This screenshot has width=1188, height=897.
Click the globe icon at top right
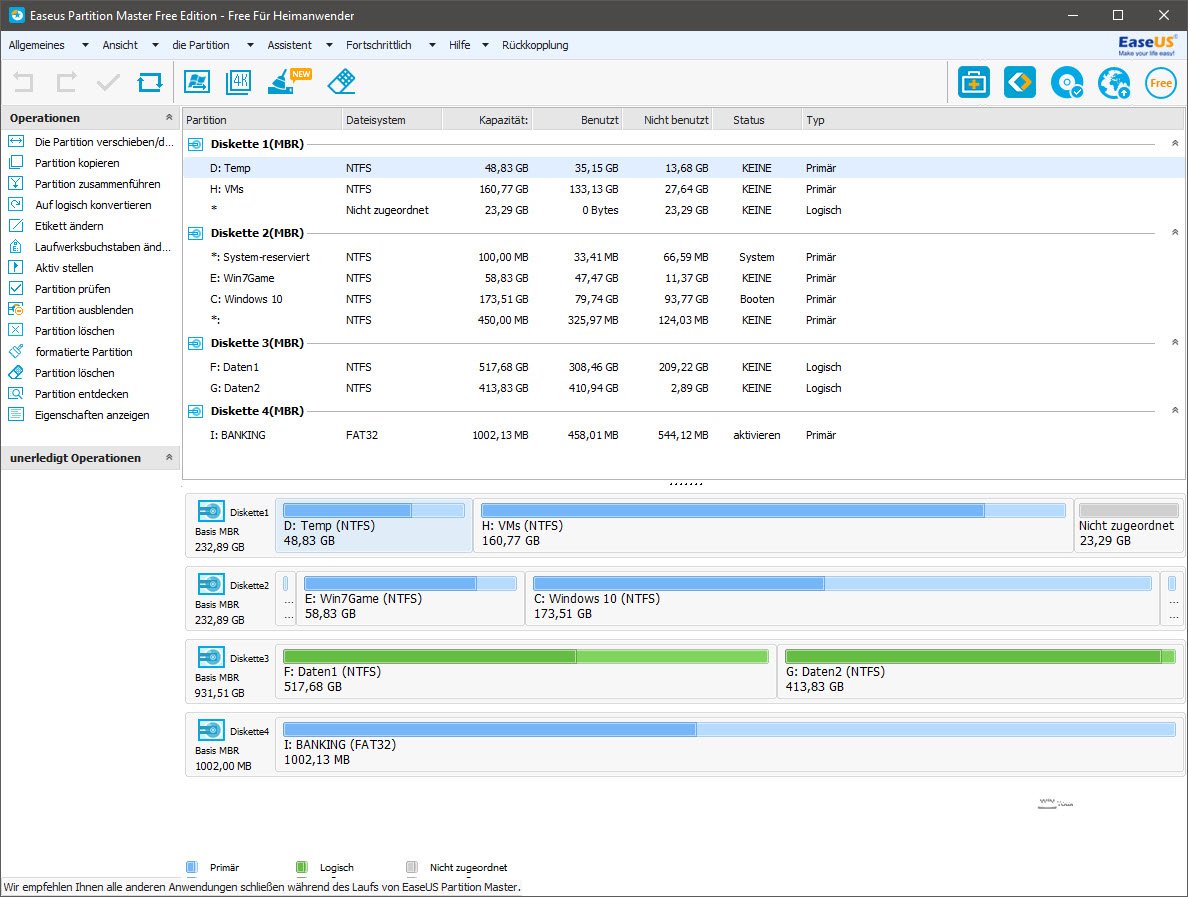pyautogui.click(x=1113, y=83)
